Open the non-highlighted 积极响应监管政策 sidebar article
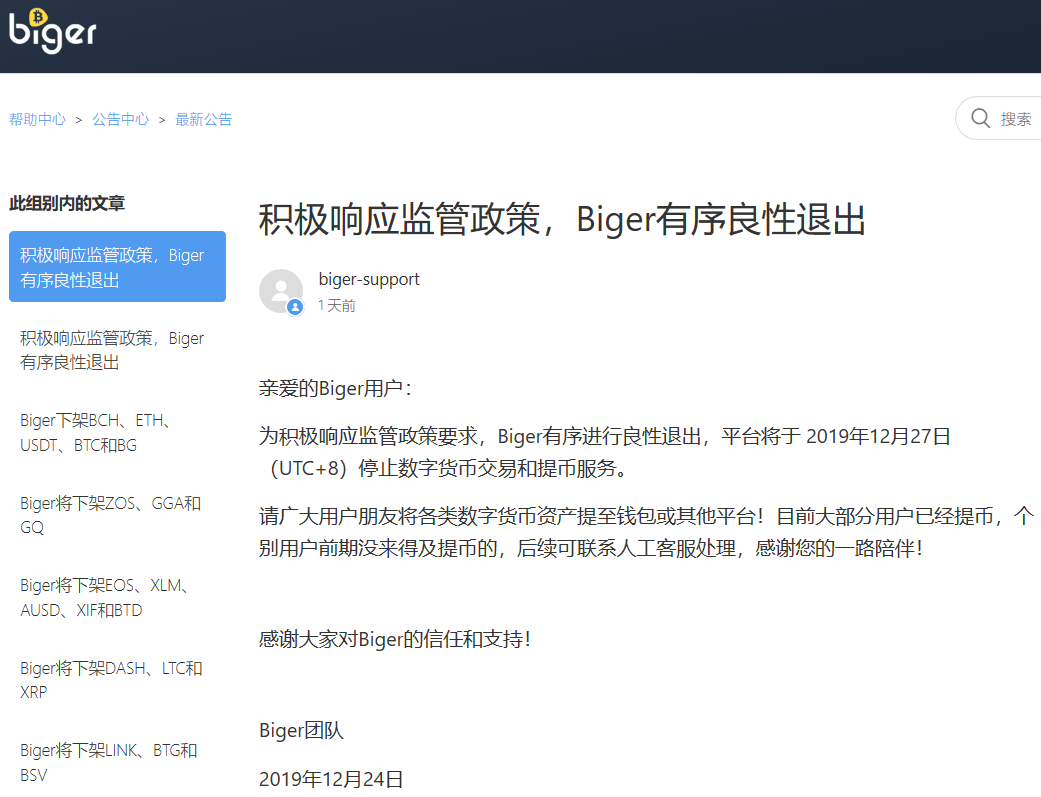1041x797 pixels. [112, 350]
